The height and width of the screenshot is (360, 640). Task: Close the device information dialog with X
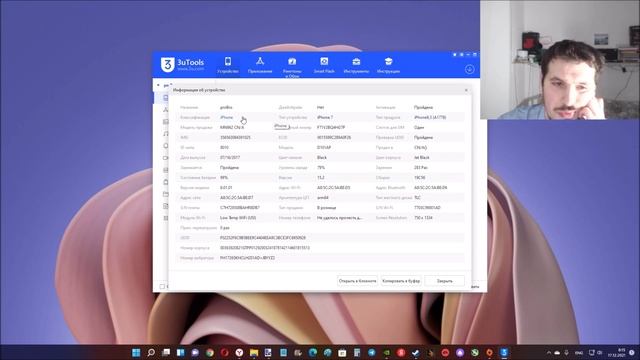tap(466, 90)
